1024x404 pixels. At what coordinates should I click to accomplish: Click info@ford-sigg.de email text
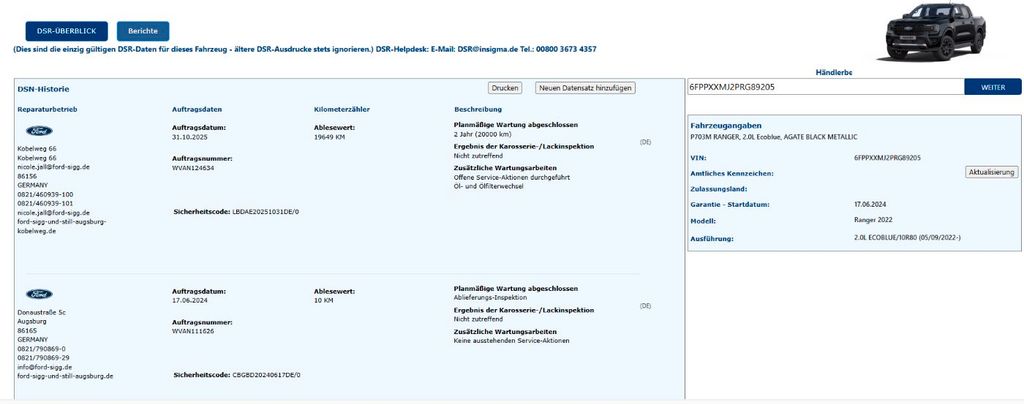[x=44, y=367]
